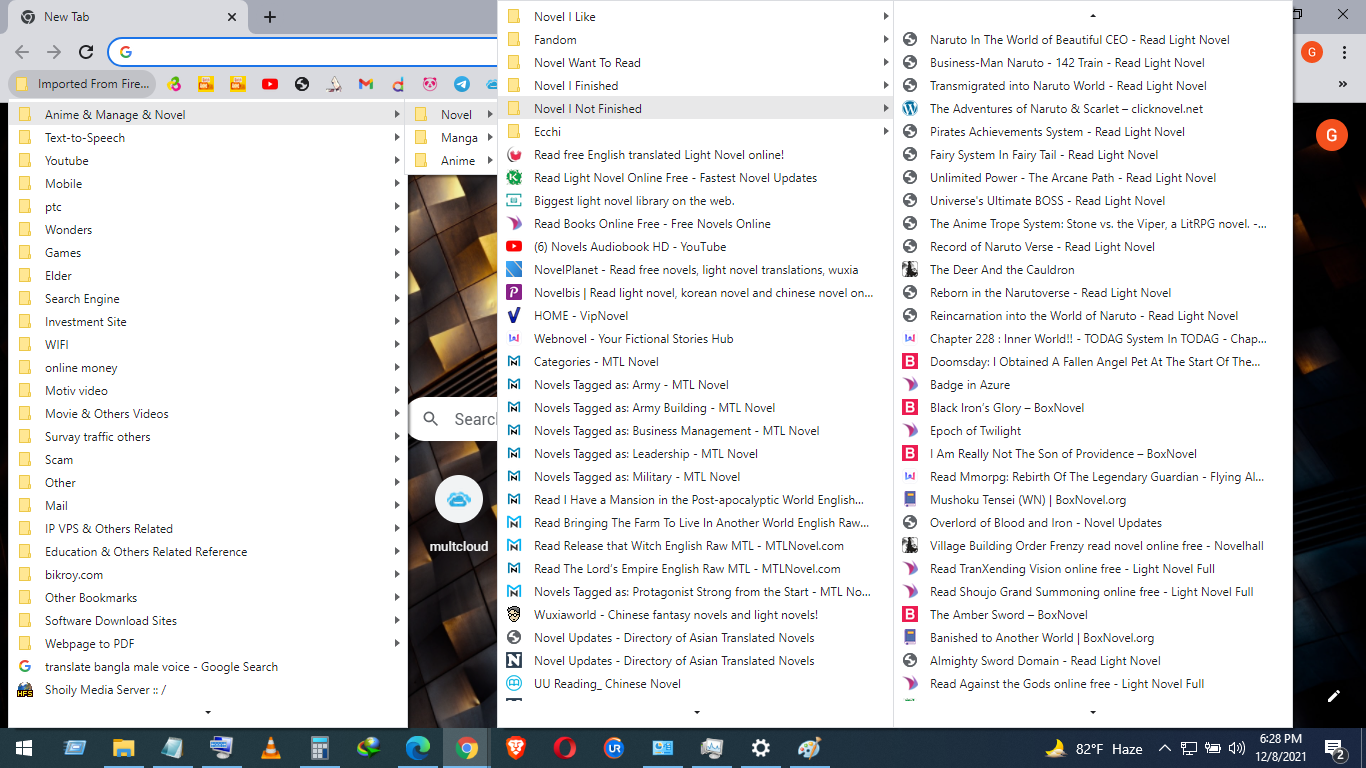Open The Deer And the Cauldron bookmark

coord(1093,270)
